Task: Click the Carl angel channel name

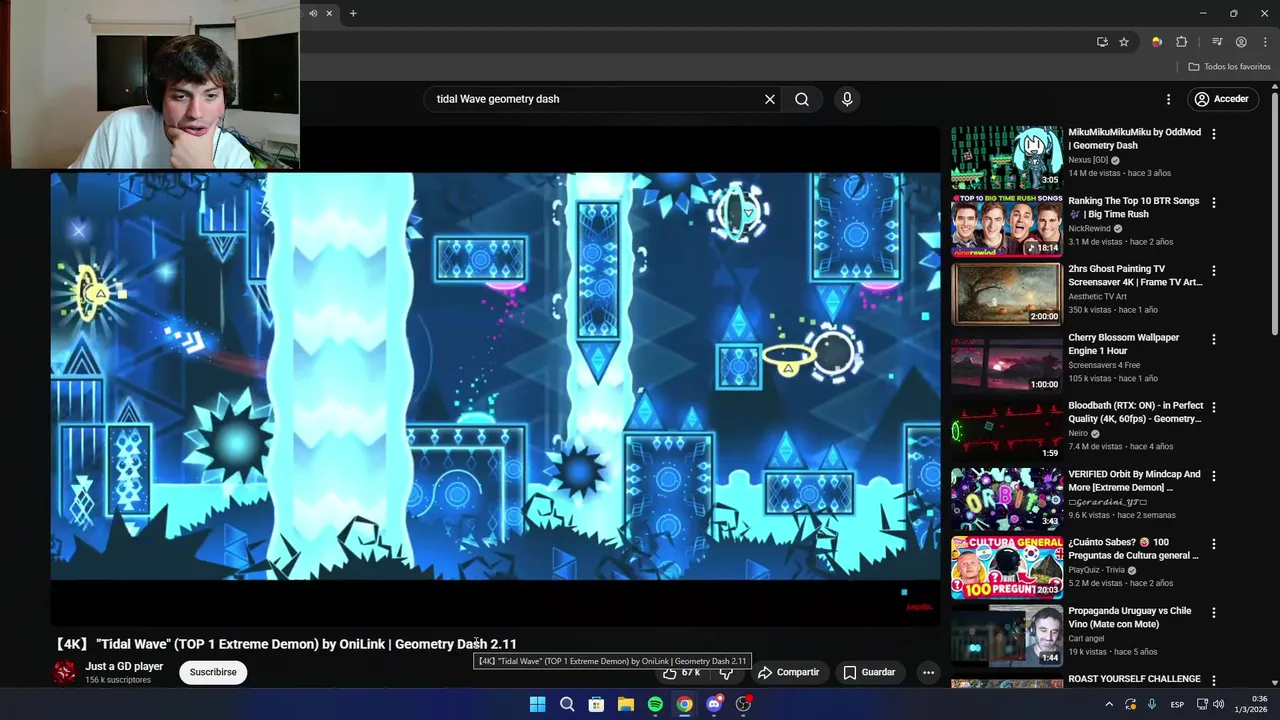Action: pyautogui.click(x=1085, y=638)
